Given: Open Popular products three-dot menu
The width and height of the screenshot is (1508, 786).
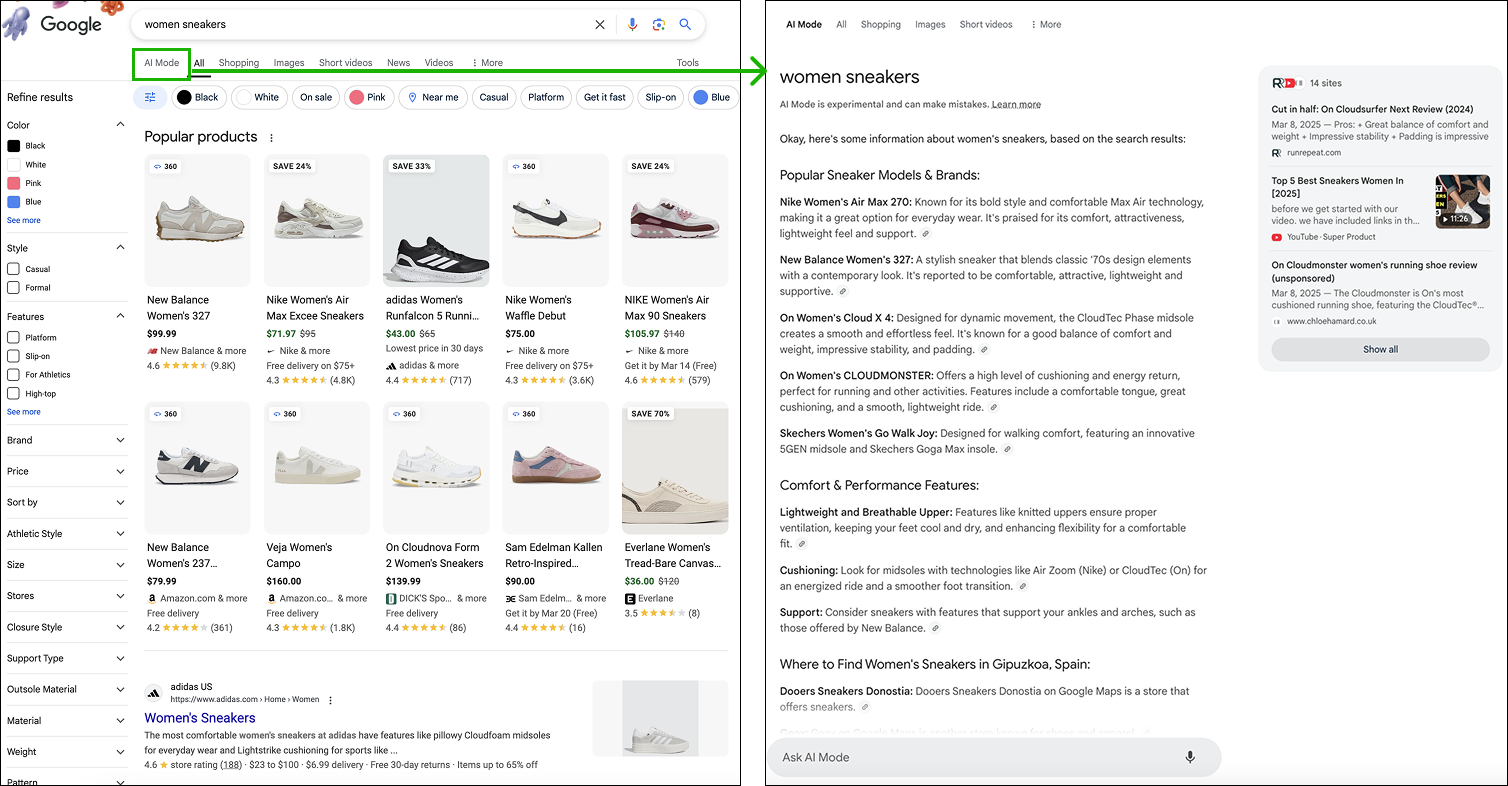Looking at the screenshot, I should [271, 138].
